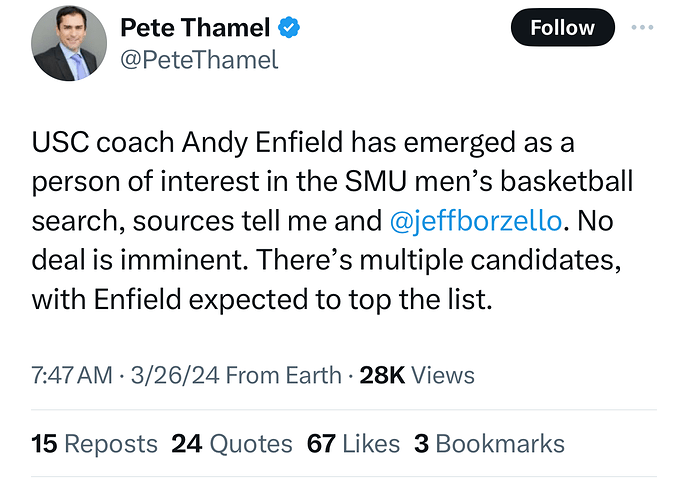The height and width of the screenshot is (485, 689).
Task: Open the 3 Bookmarks count
Action: [x=489, y=444]
